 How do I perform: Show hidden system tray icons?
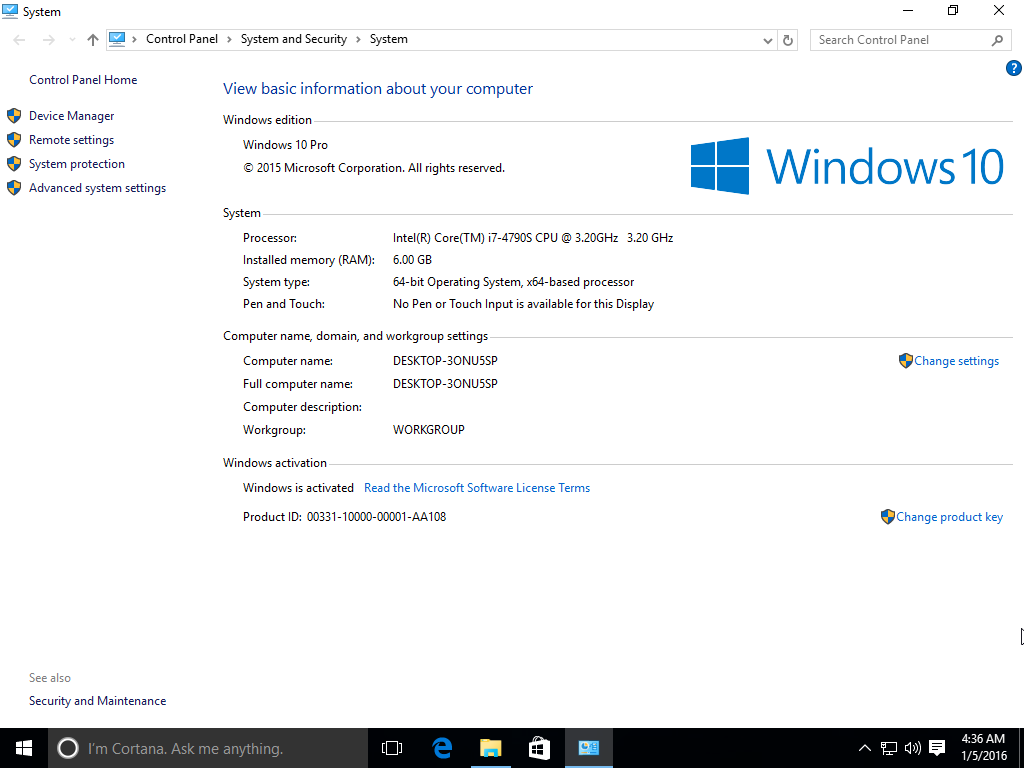(x=865, y=748)
